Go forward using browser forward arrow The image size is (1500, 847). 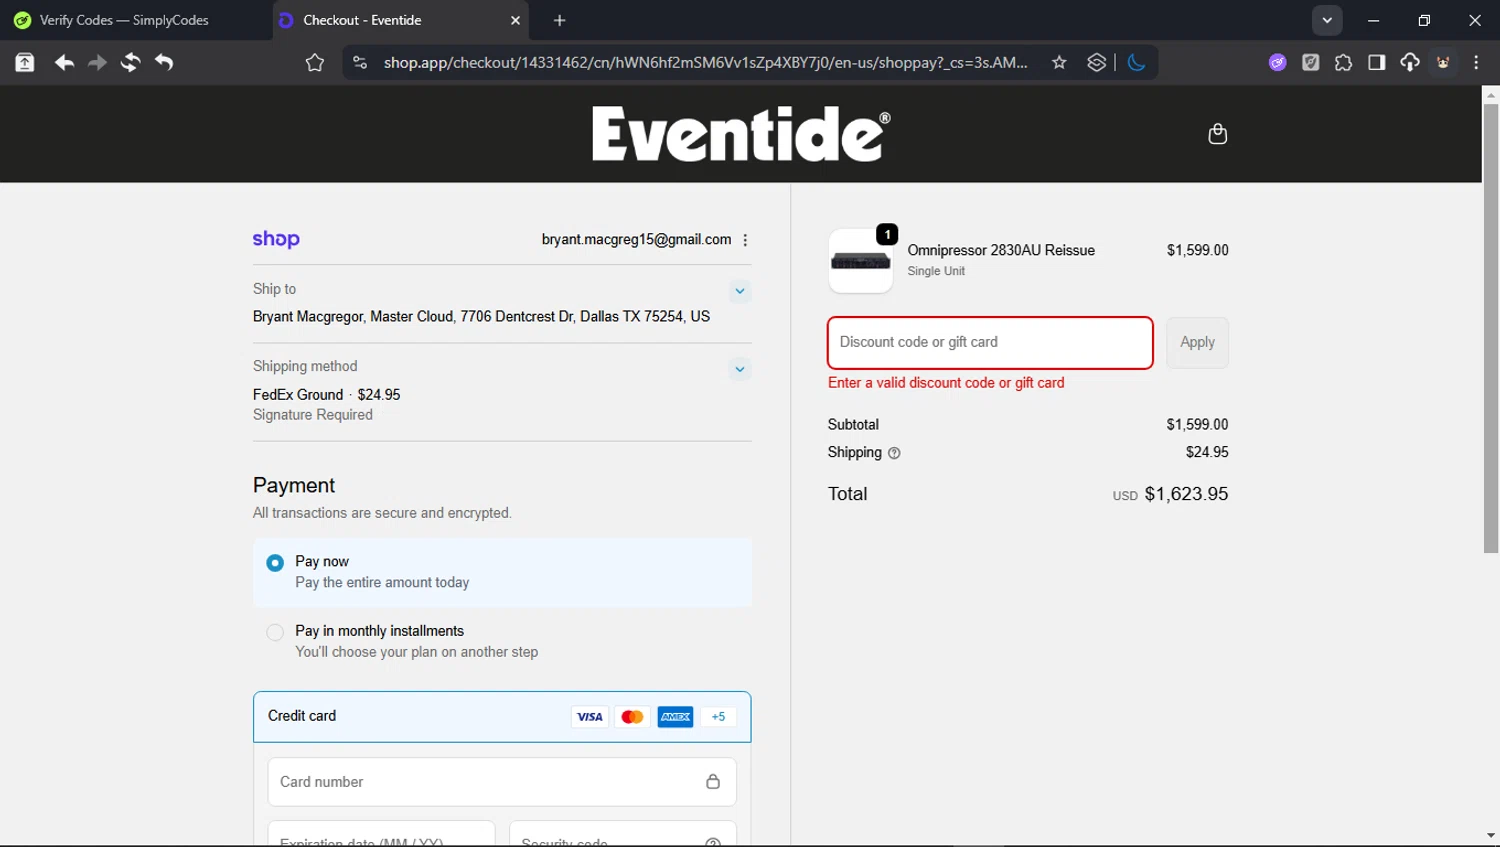coord(97,63)
